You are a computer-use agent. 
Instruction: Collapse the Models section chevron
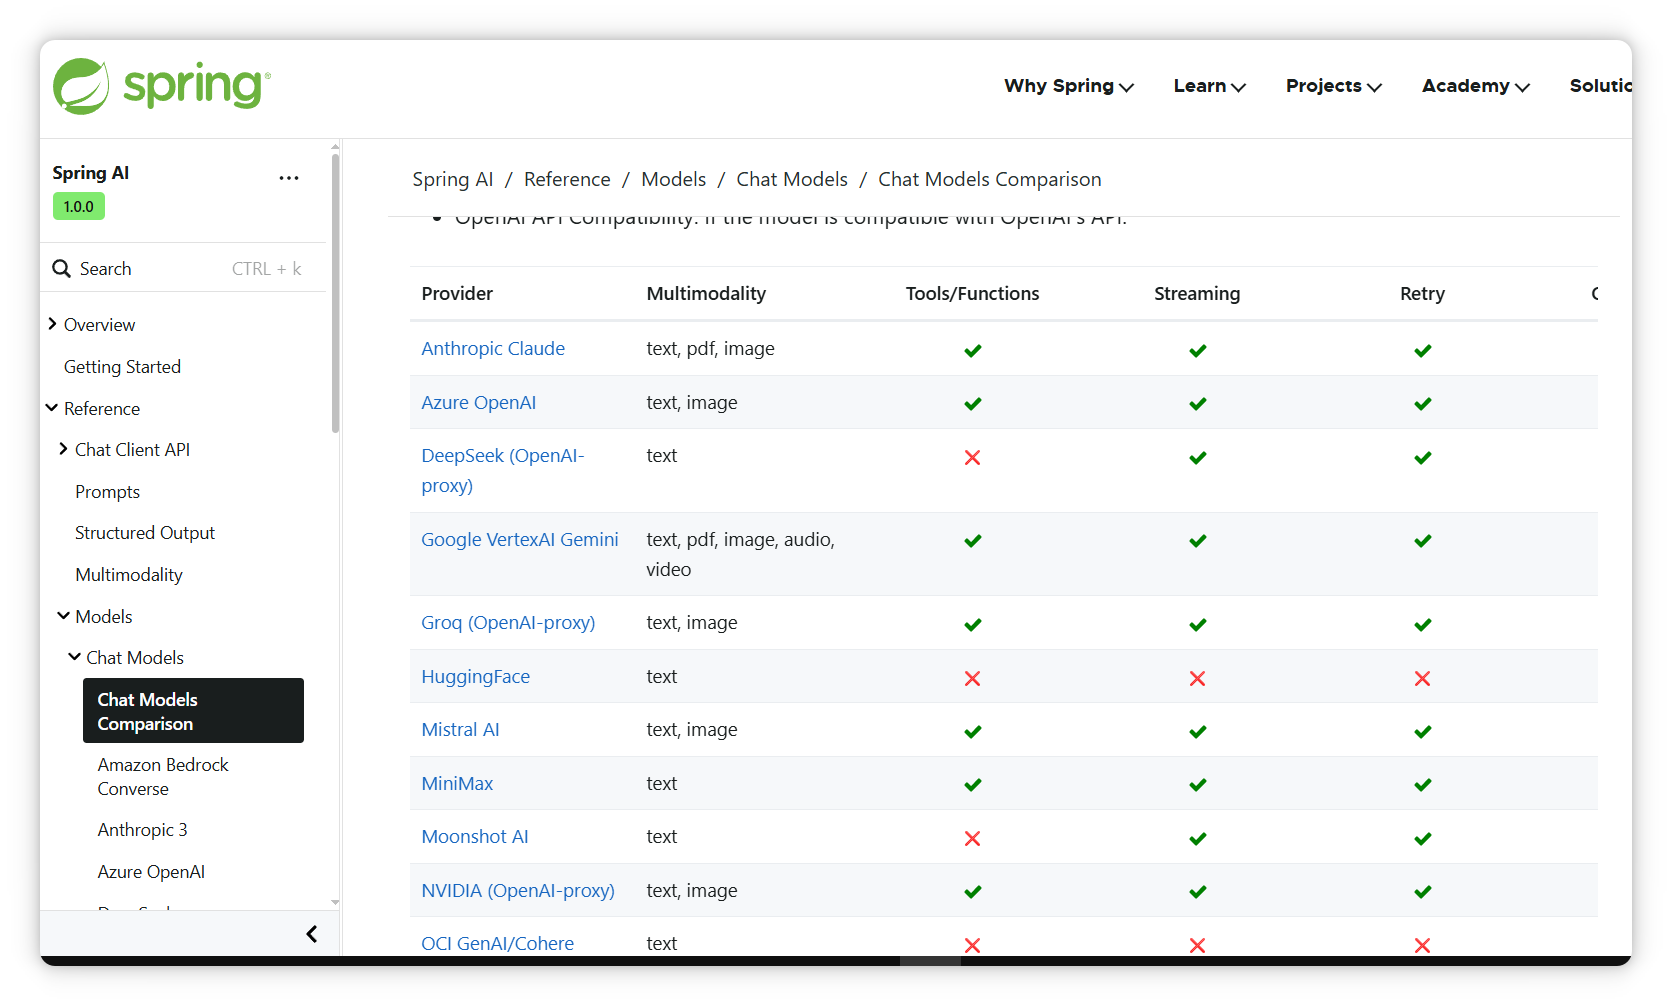tap(64, 616)
